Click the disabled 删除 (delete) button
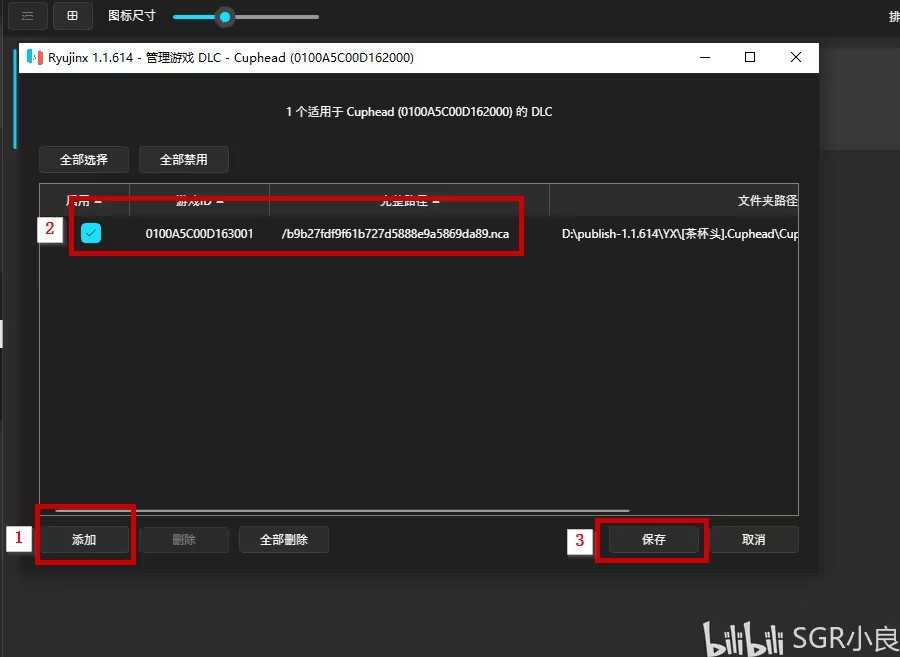Image resolution: width=900 pixels, height=657 pixels. click(x=184, y=539)
